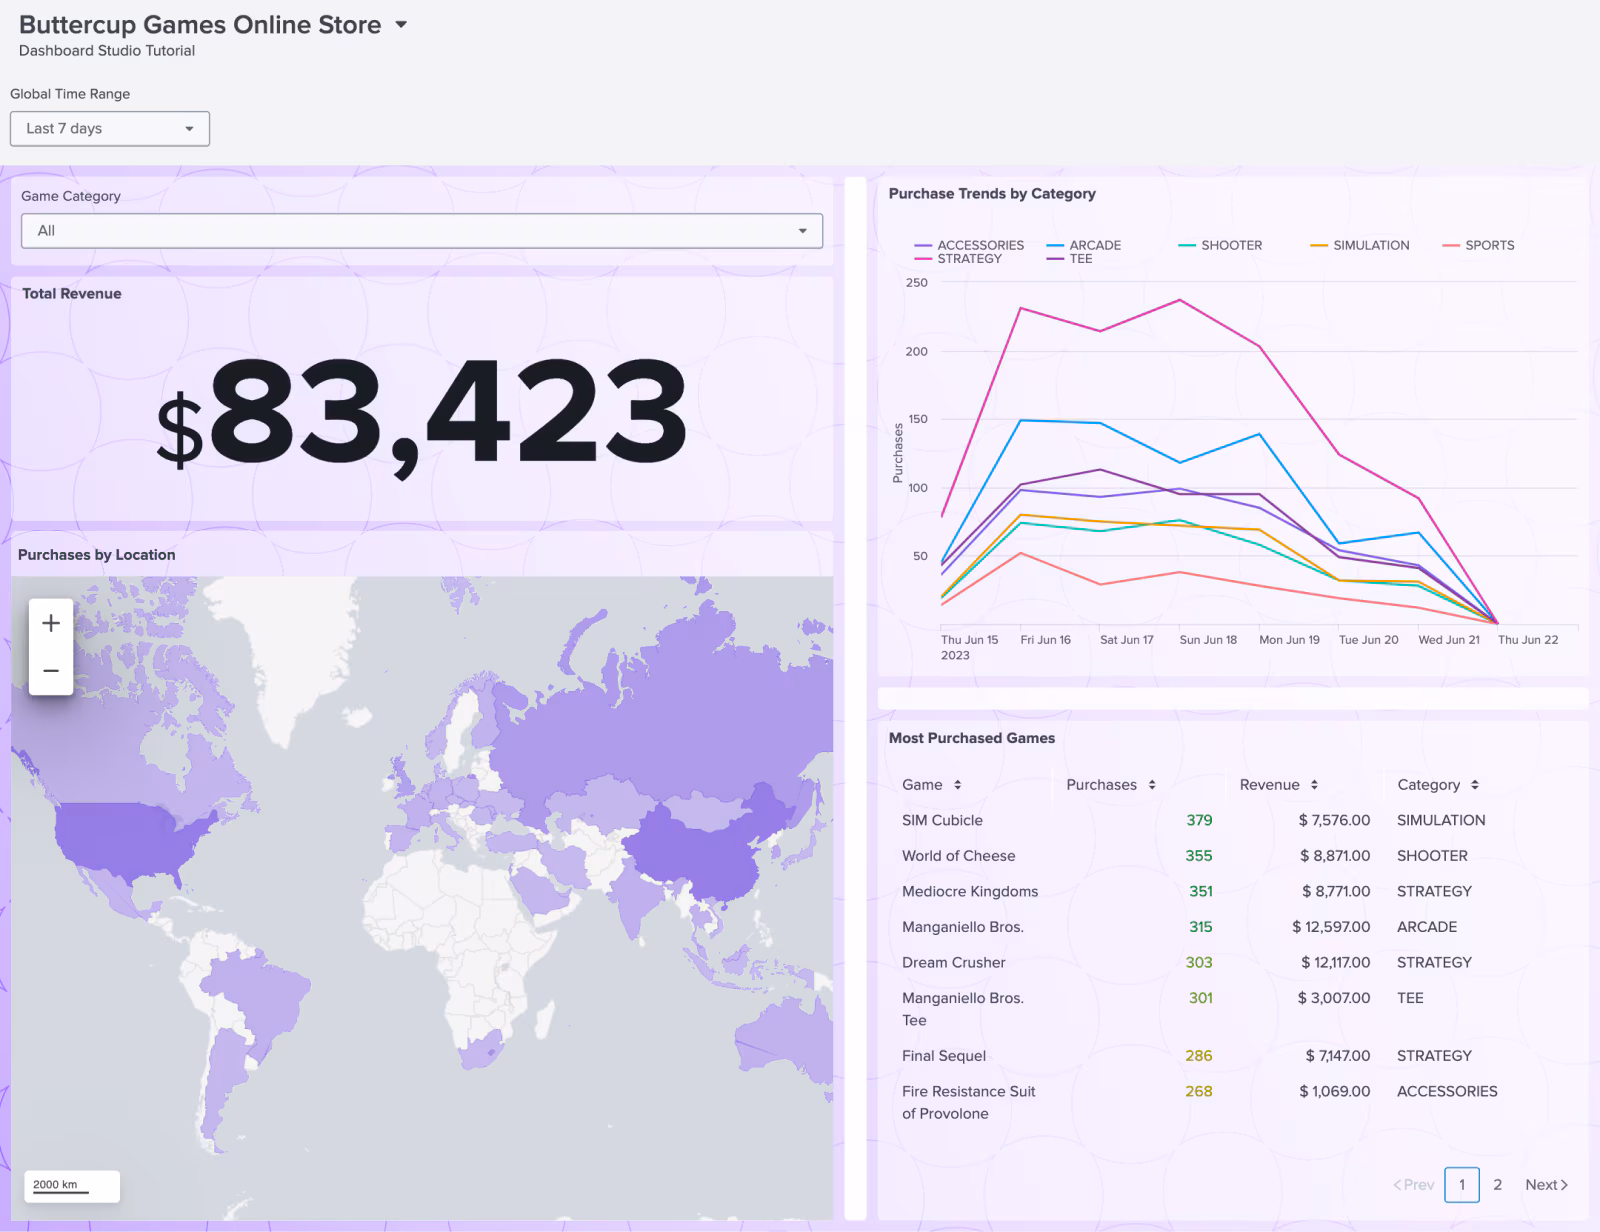Go to page 2 of the table
Screen dimensions: 1600x1232
pyautogui.click(x=1498, y=1184)
